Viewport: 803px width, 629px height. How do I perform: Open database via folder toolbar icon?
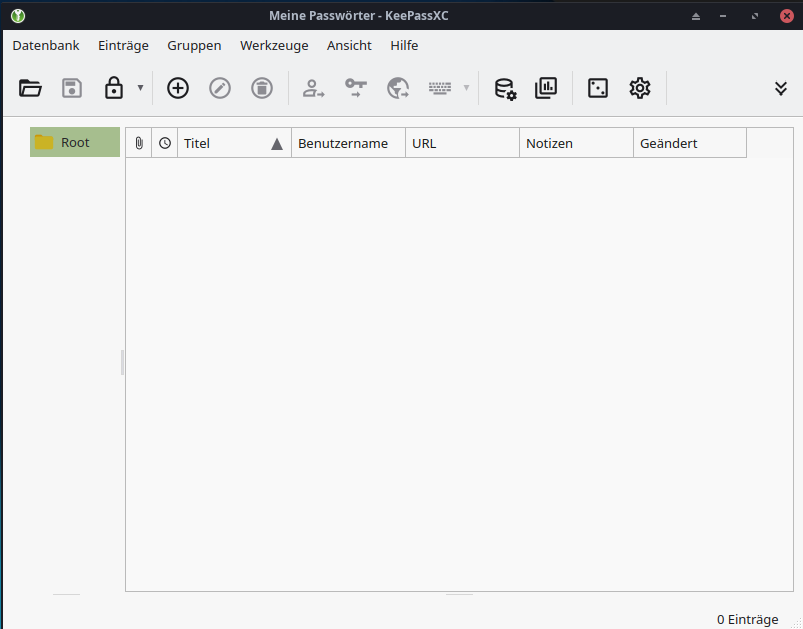pos(31,88)
